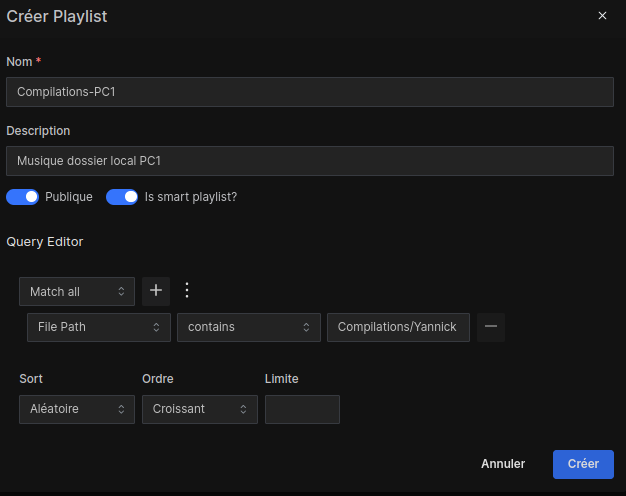Image resolution: width=626 pixels, height=496 pixels.
Task: Click the Publique label text
Action: pos(69,197)
